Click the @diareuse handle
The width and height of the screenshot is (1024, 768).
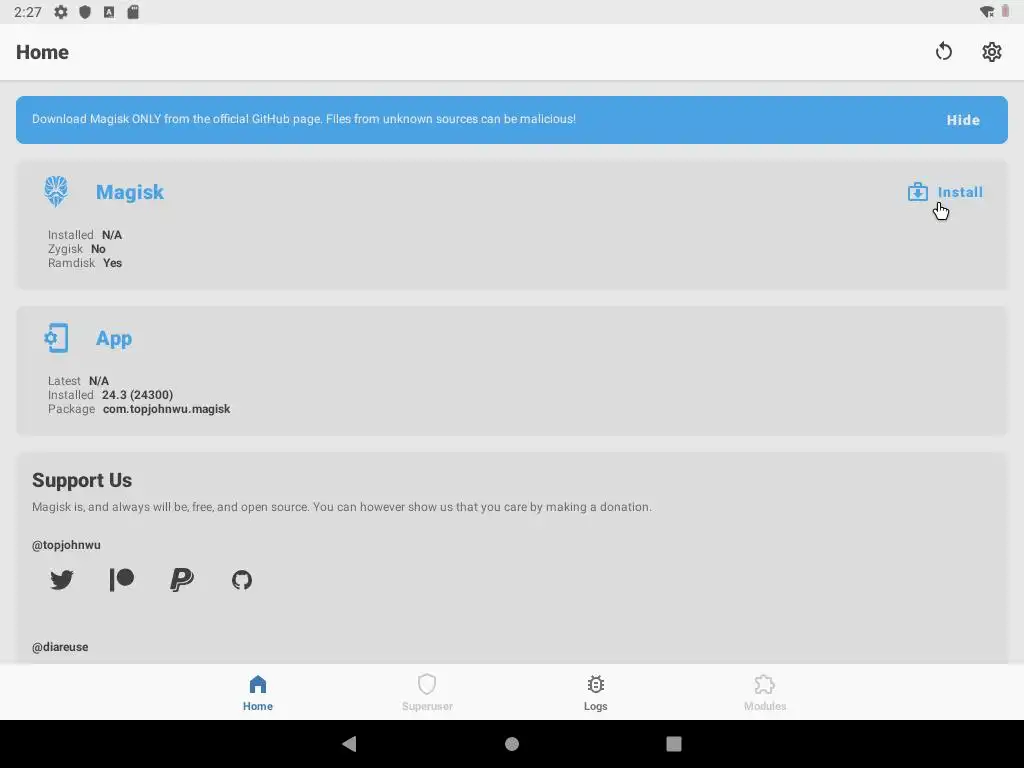coord(60,647)
